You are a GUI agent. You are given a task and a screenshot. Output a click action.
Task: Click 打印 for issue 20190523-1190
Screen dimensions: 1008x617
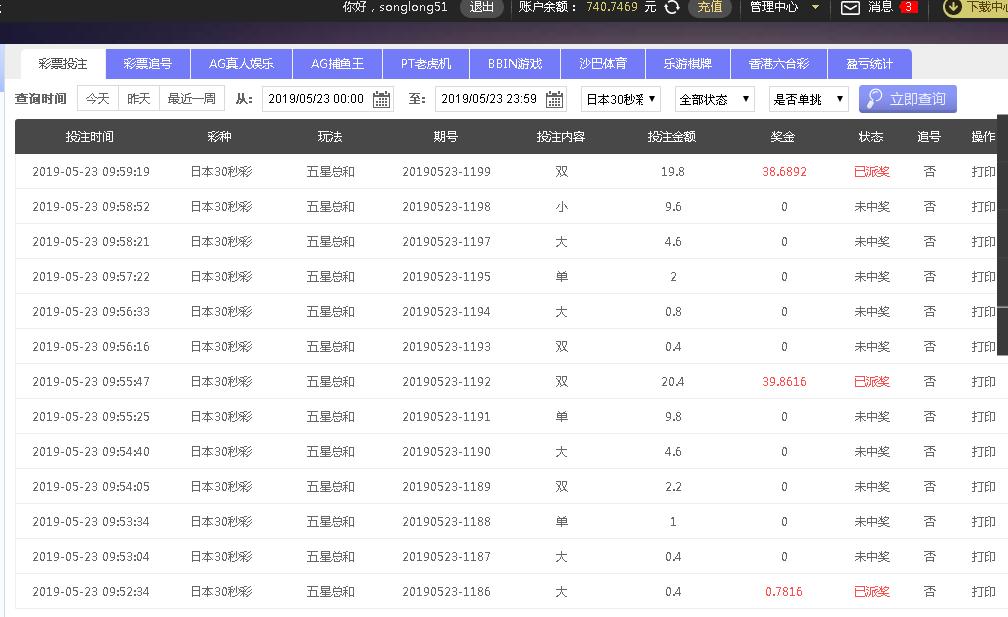(x=983, y=452)
